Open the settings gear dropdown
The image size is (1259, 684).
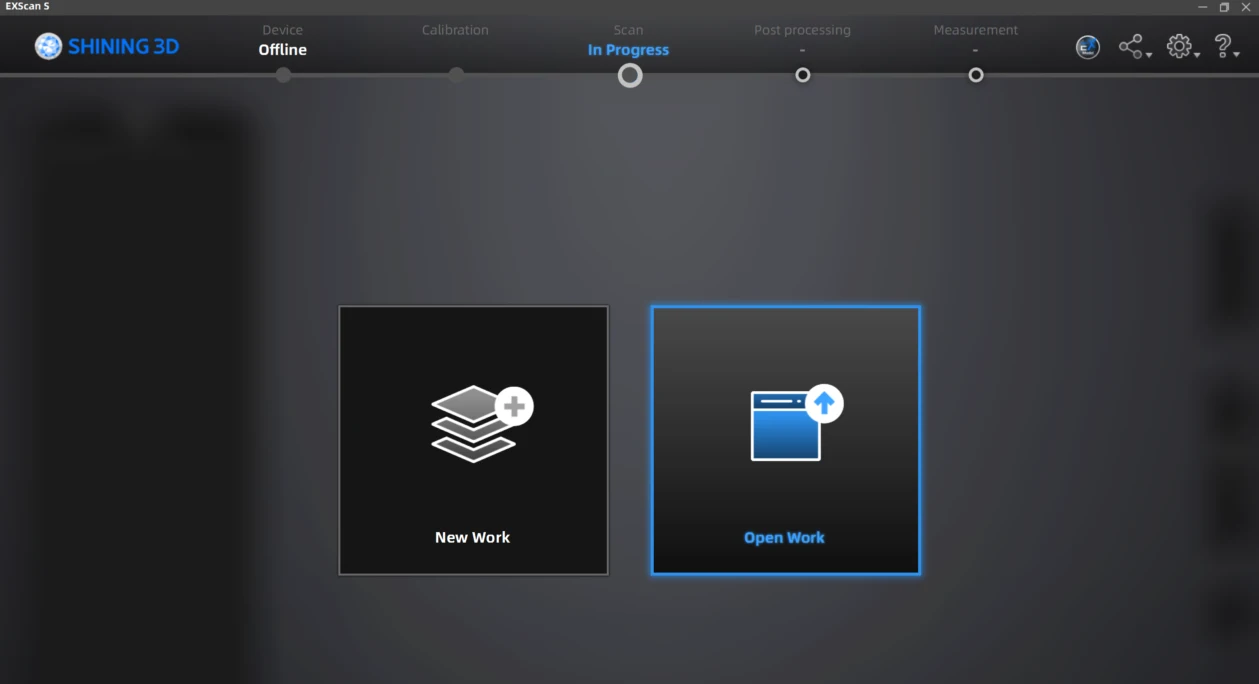pyautogui.click(x=1183, y=47)
